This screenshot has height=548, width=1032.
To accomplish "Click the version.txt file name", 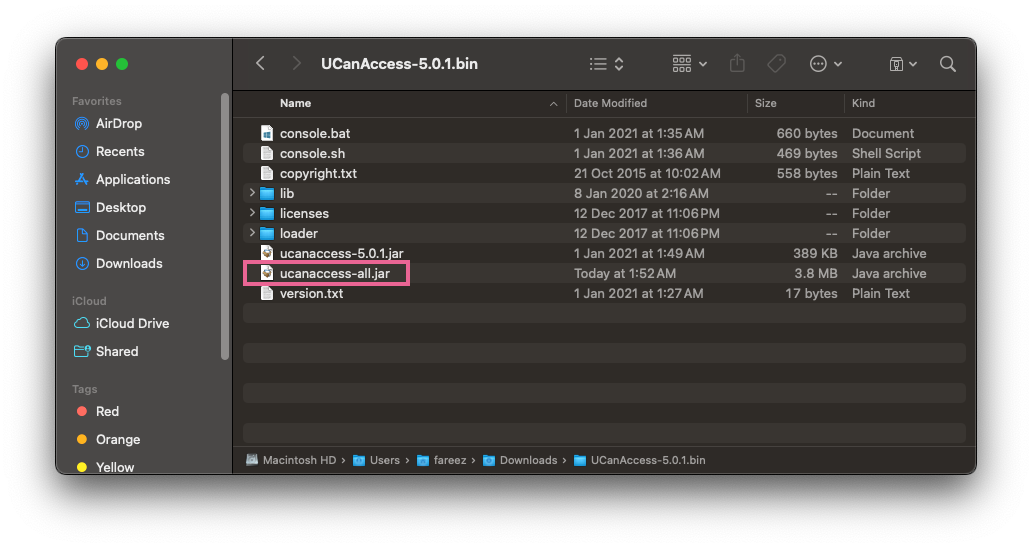I will 311,293.
